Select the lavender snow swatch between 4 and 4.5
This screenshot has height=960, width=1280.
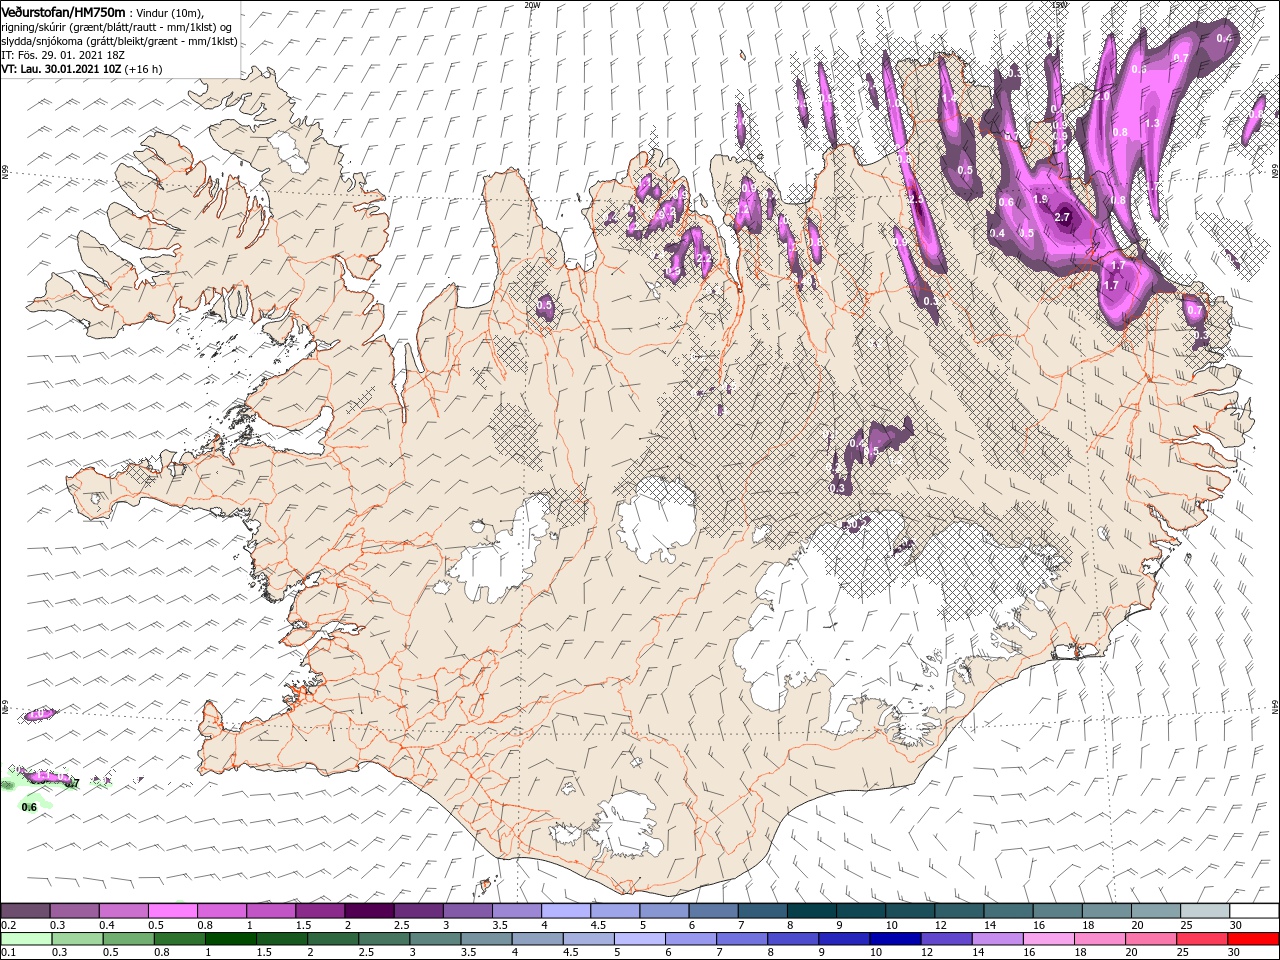coord(564,911)
